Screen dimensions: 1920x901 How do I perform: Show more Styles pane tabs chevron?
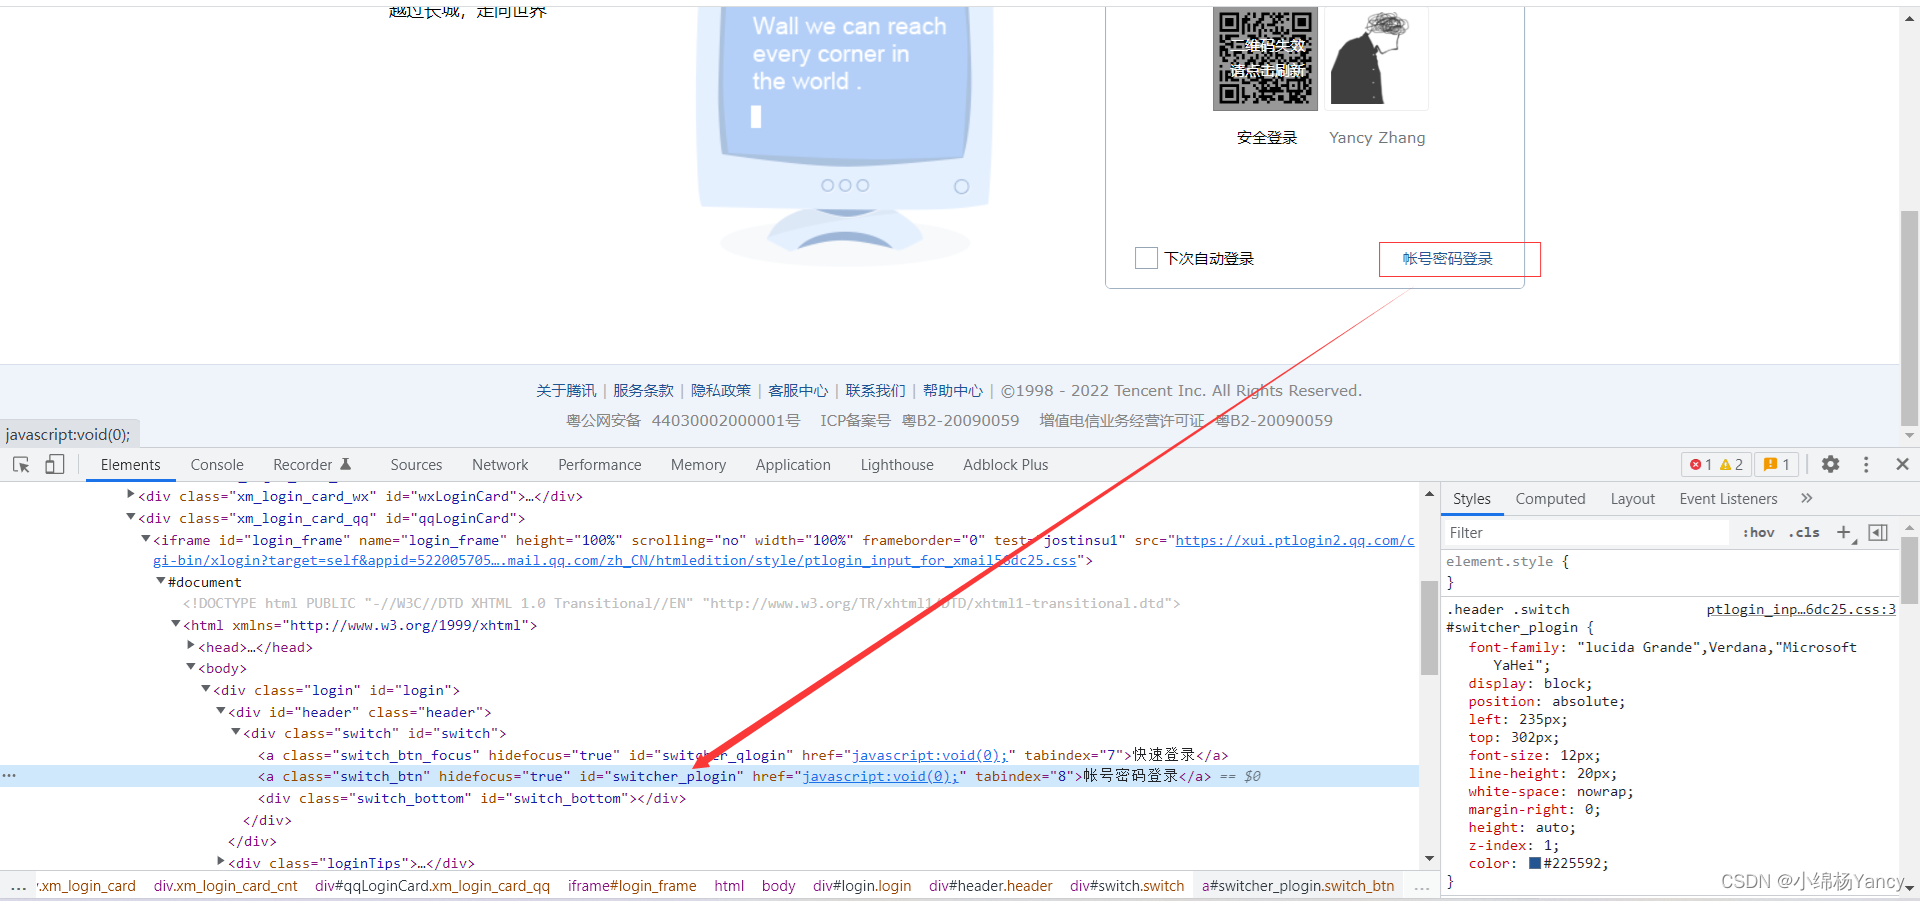click(x=1806, y=498)
